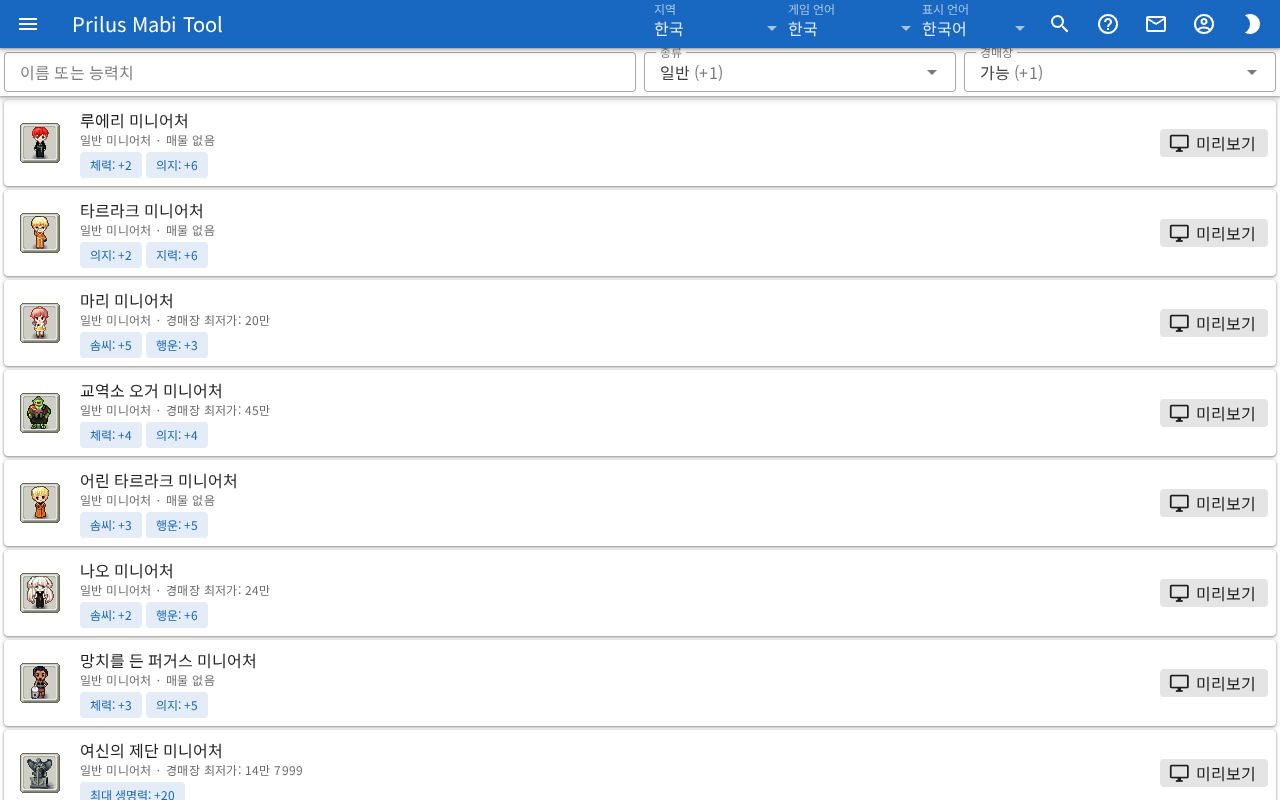The image size is (1280, 800).
Task: Click the 타르라크 미니어처 portrait icon
Action: [40, 233]
